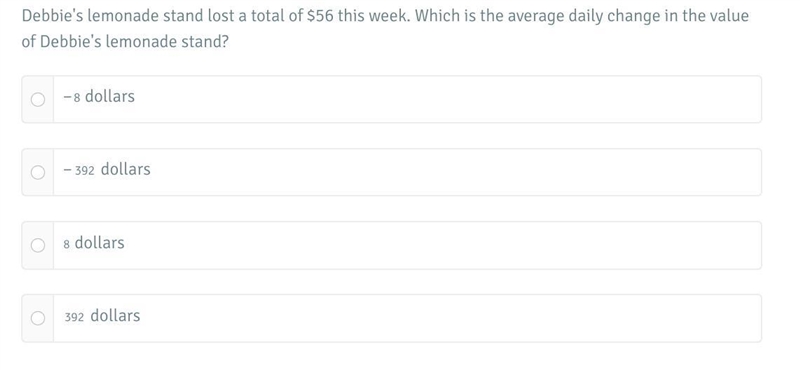Click the small "392" number in fourth option
The height and width of the screenshot is (370, 800).
click(74, 317)
